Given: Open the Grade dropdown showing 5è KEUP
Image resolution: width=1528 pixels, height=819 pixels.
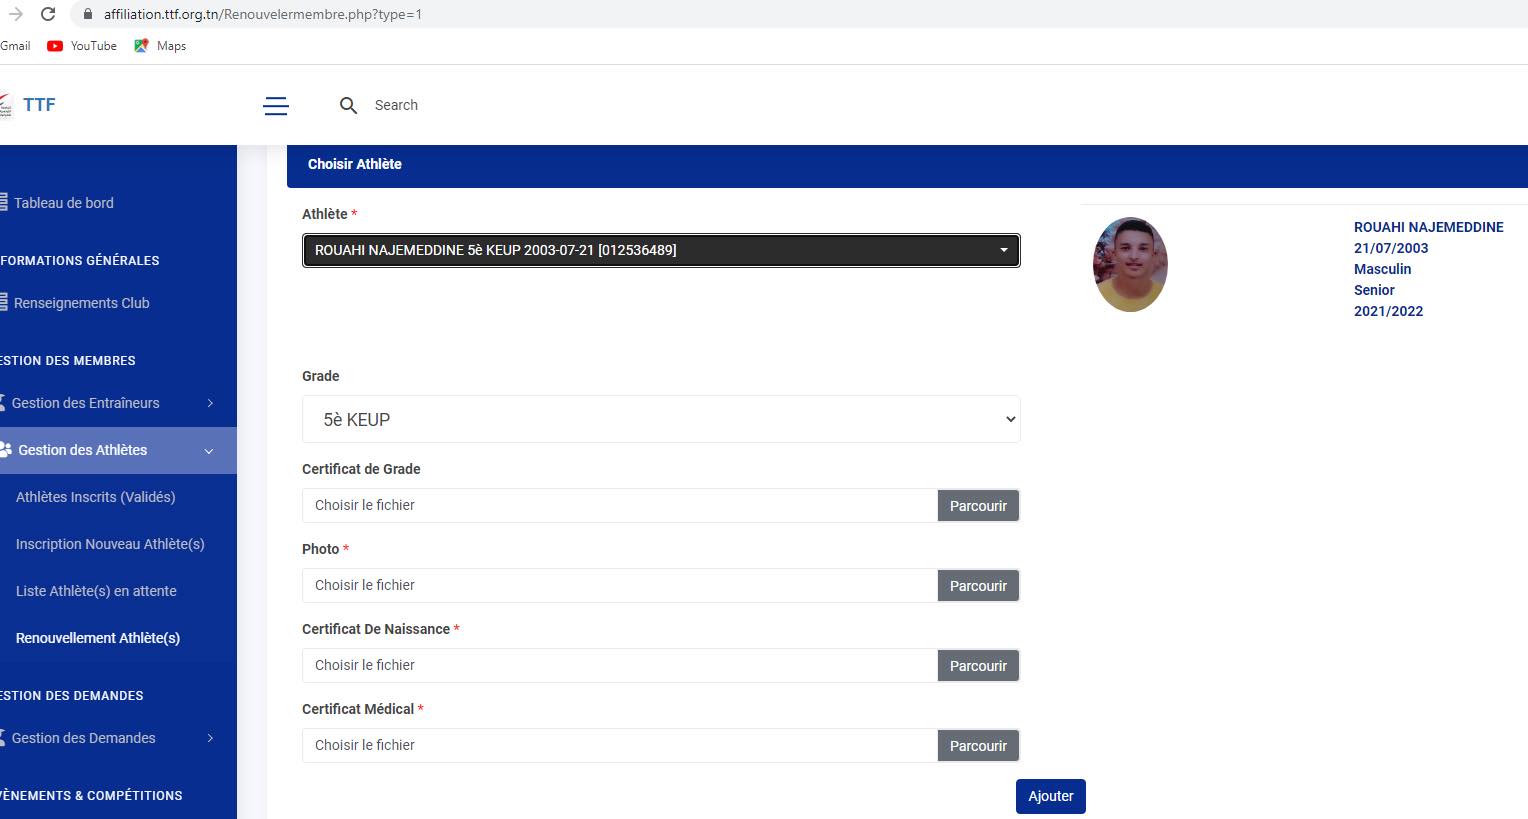Looking at the screenshot, I should click(x=660, y=420).
